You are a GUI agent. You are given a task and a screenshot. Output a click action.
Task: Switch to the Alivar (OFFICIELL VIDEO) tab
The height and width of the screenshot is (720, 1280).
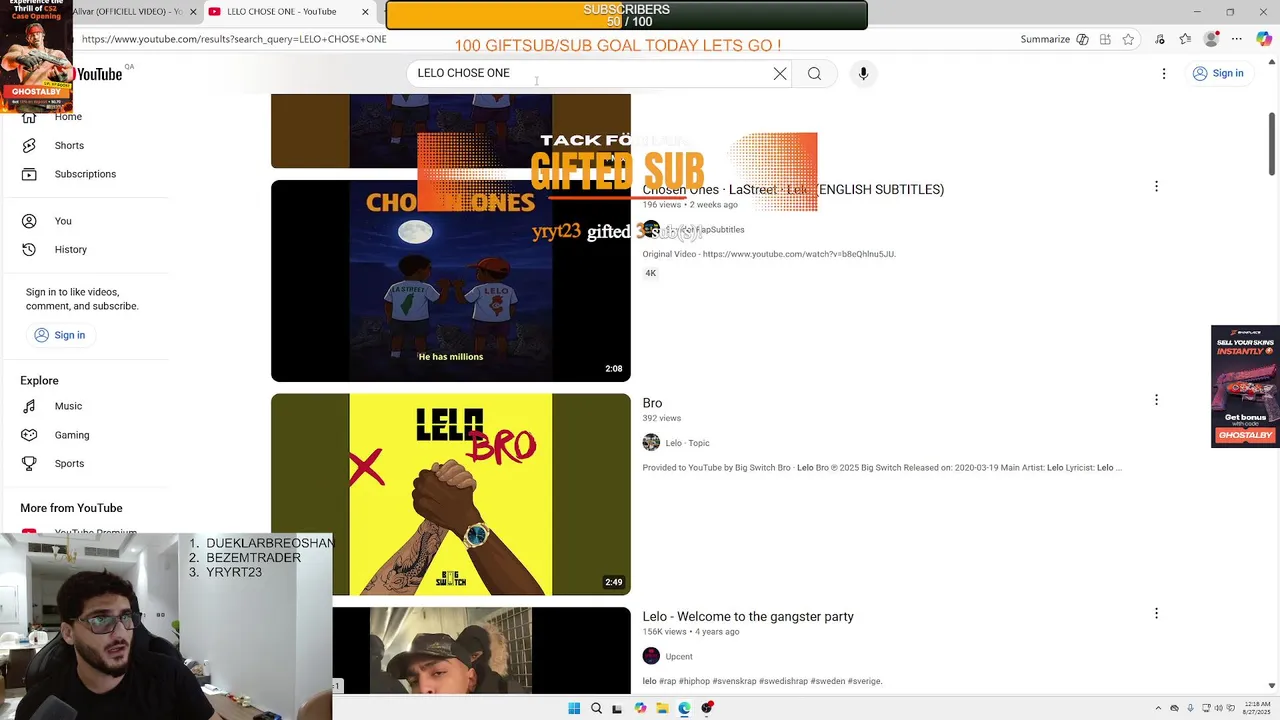click(x=140, y=12)
